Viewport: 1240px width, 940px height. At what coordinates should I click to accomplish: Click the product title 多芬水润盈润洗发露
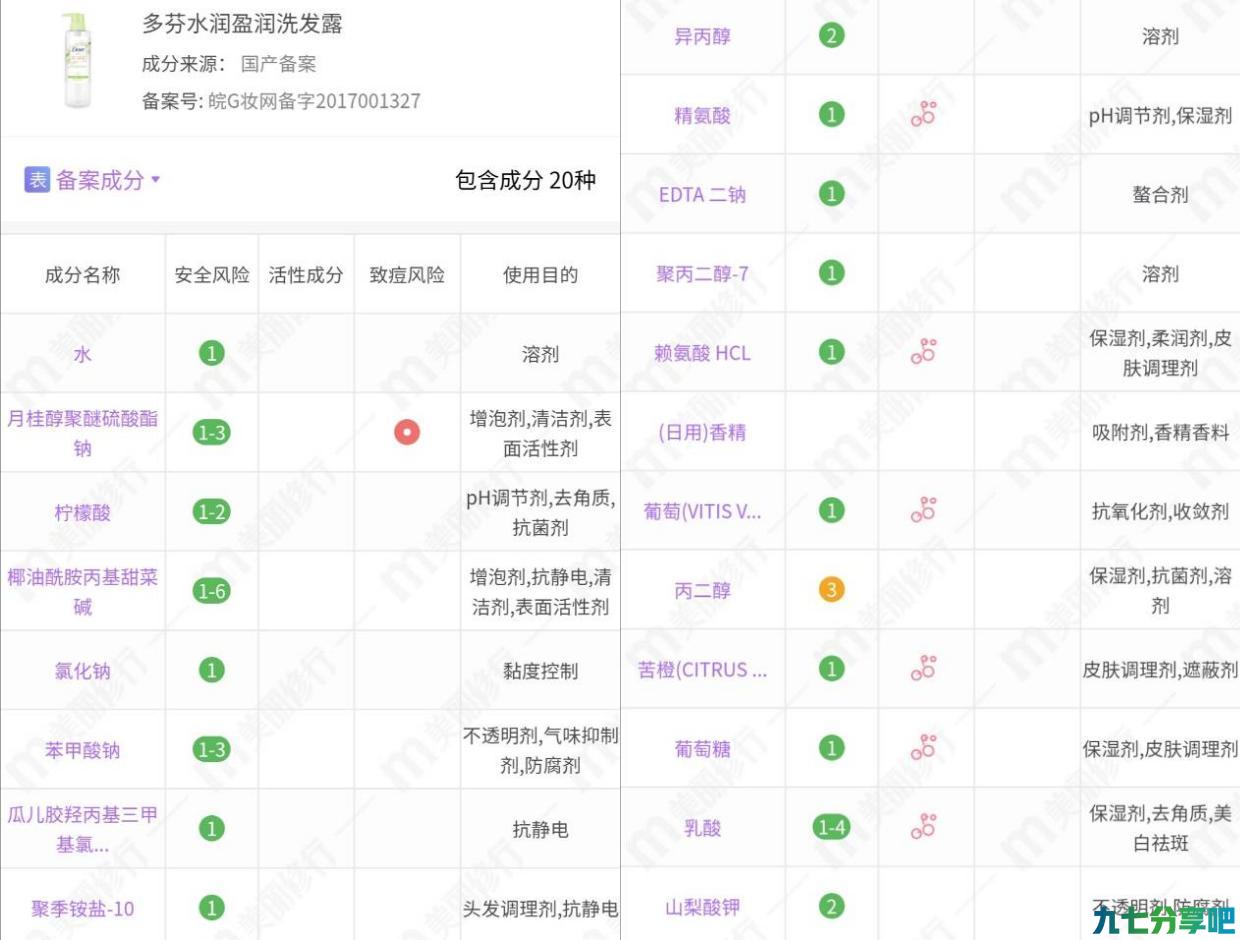[x=242, y=24]
